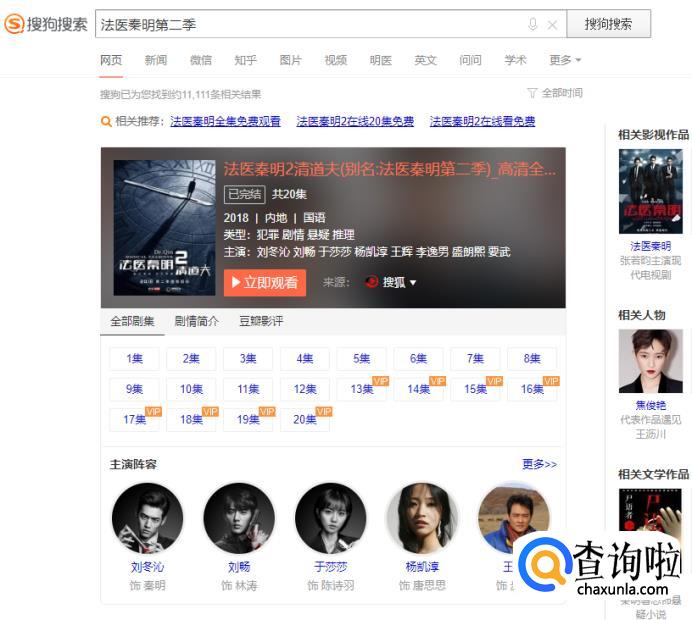This screenshot has width=692, height=620.
Task: Click the 立即观看 play button
Action: [x=265, y=283]
